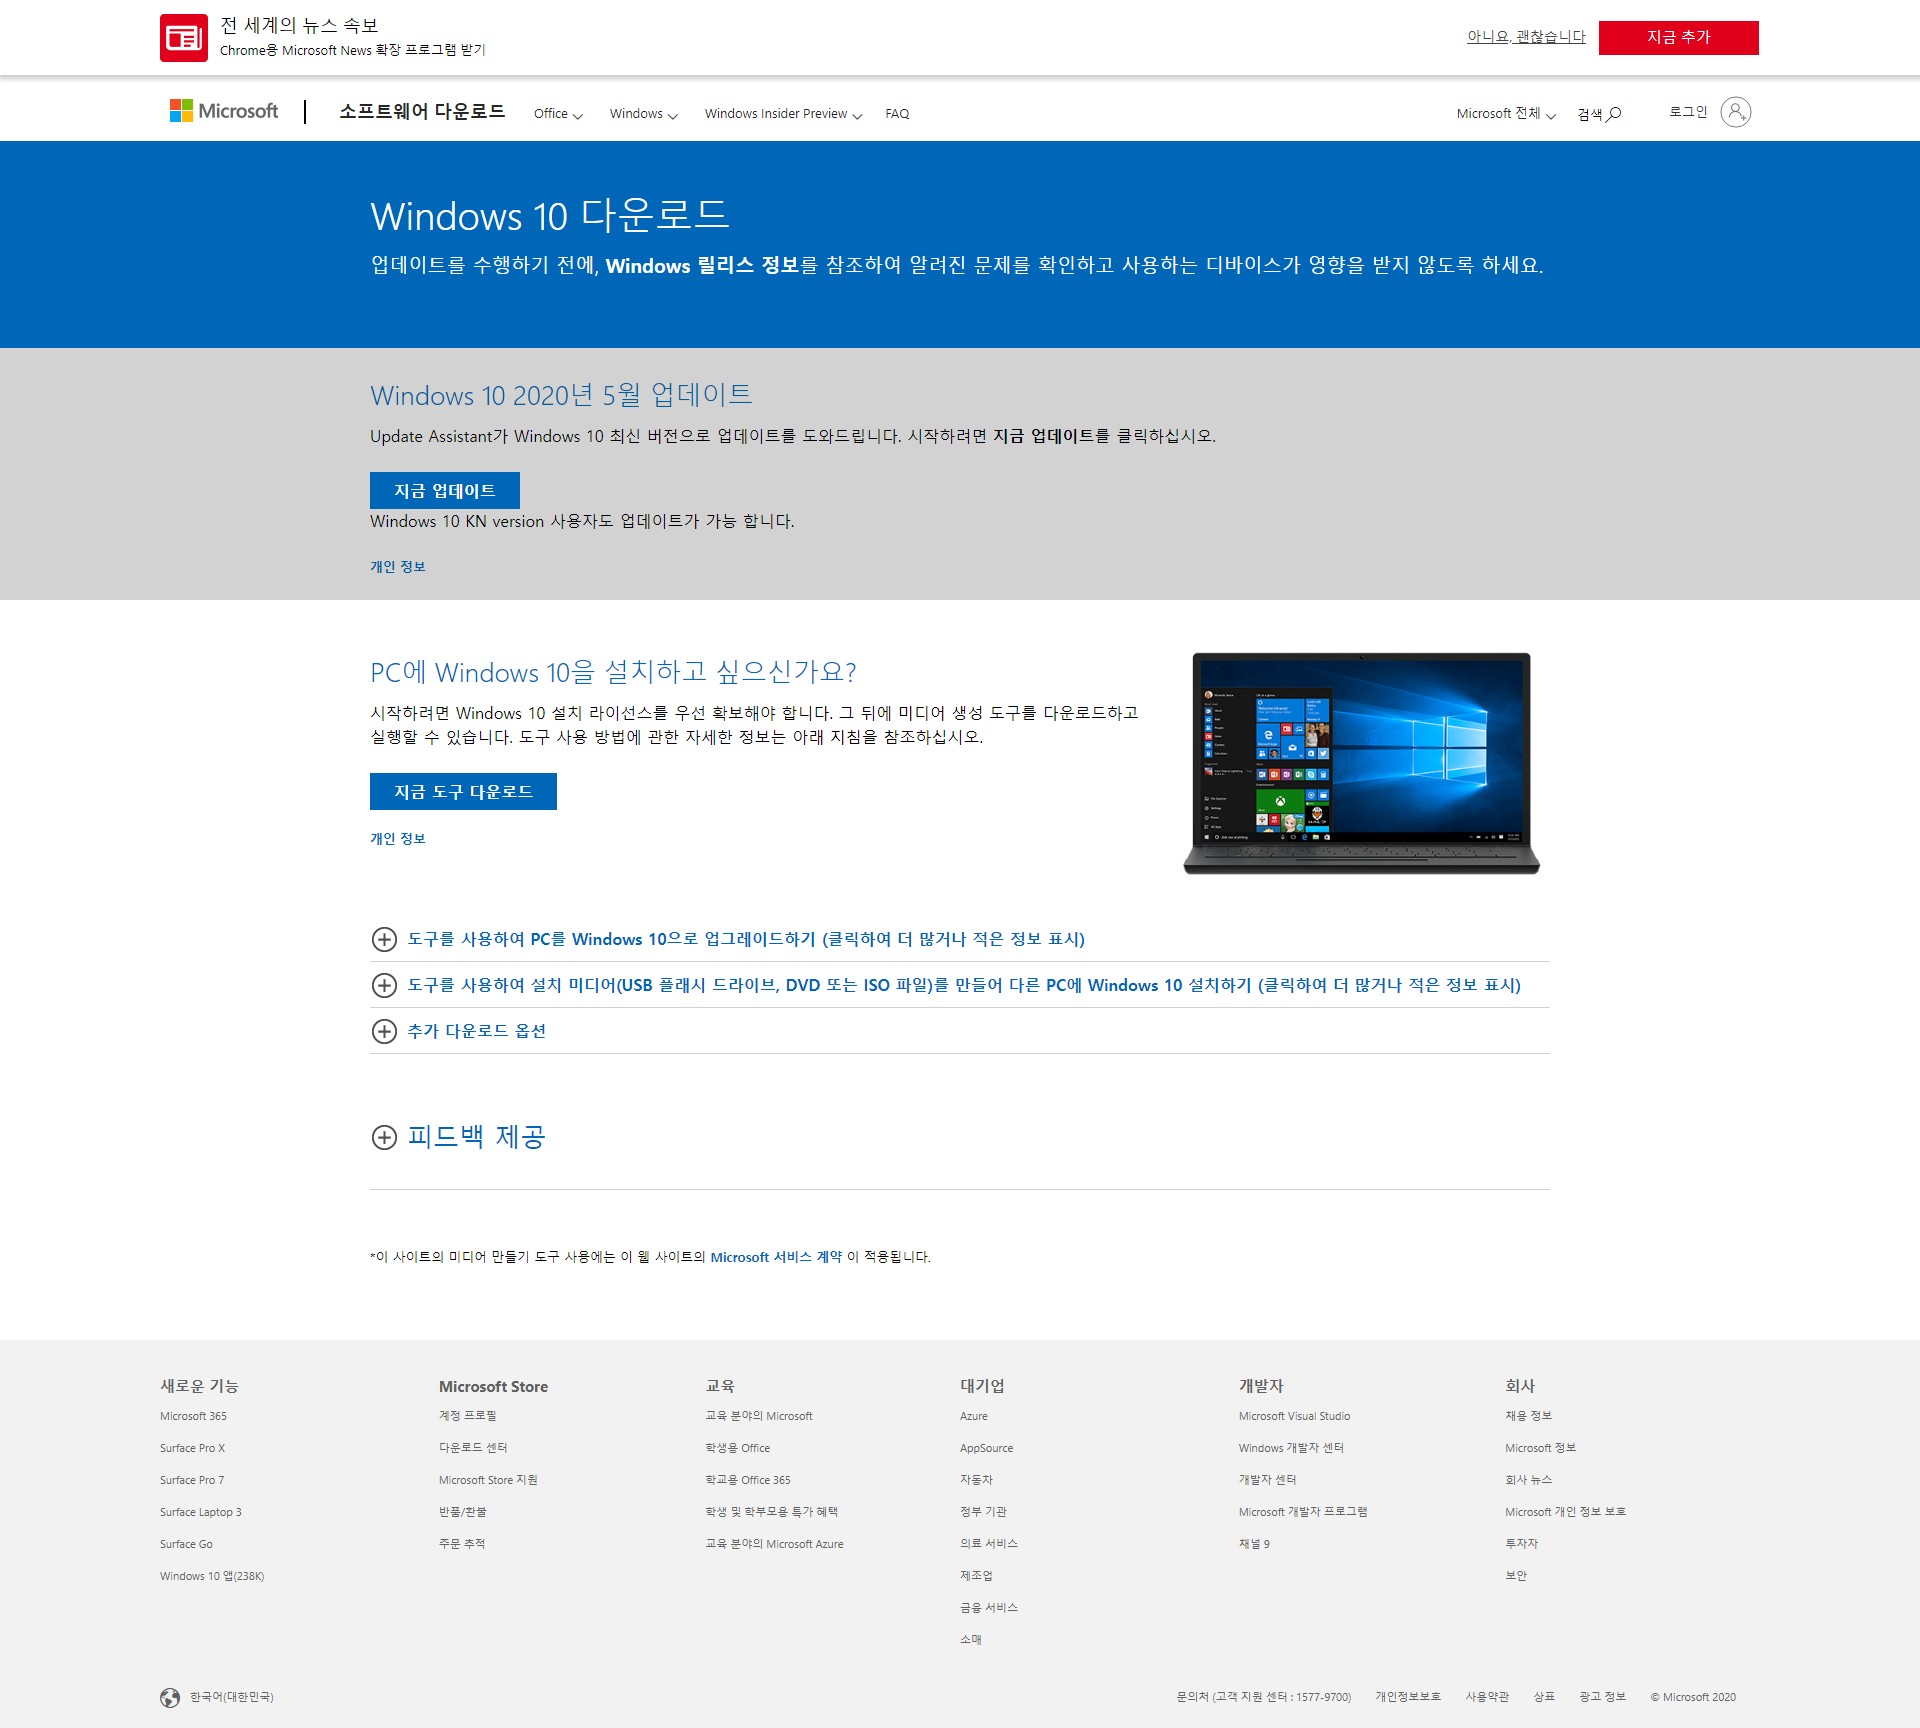Click the red 지금 추가 button
This screenshot has width=1920, height=1728.
click(1678, 38)
